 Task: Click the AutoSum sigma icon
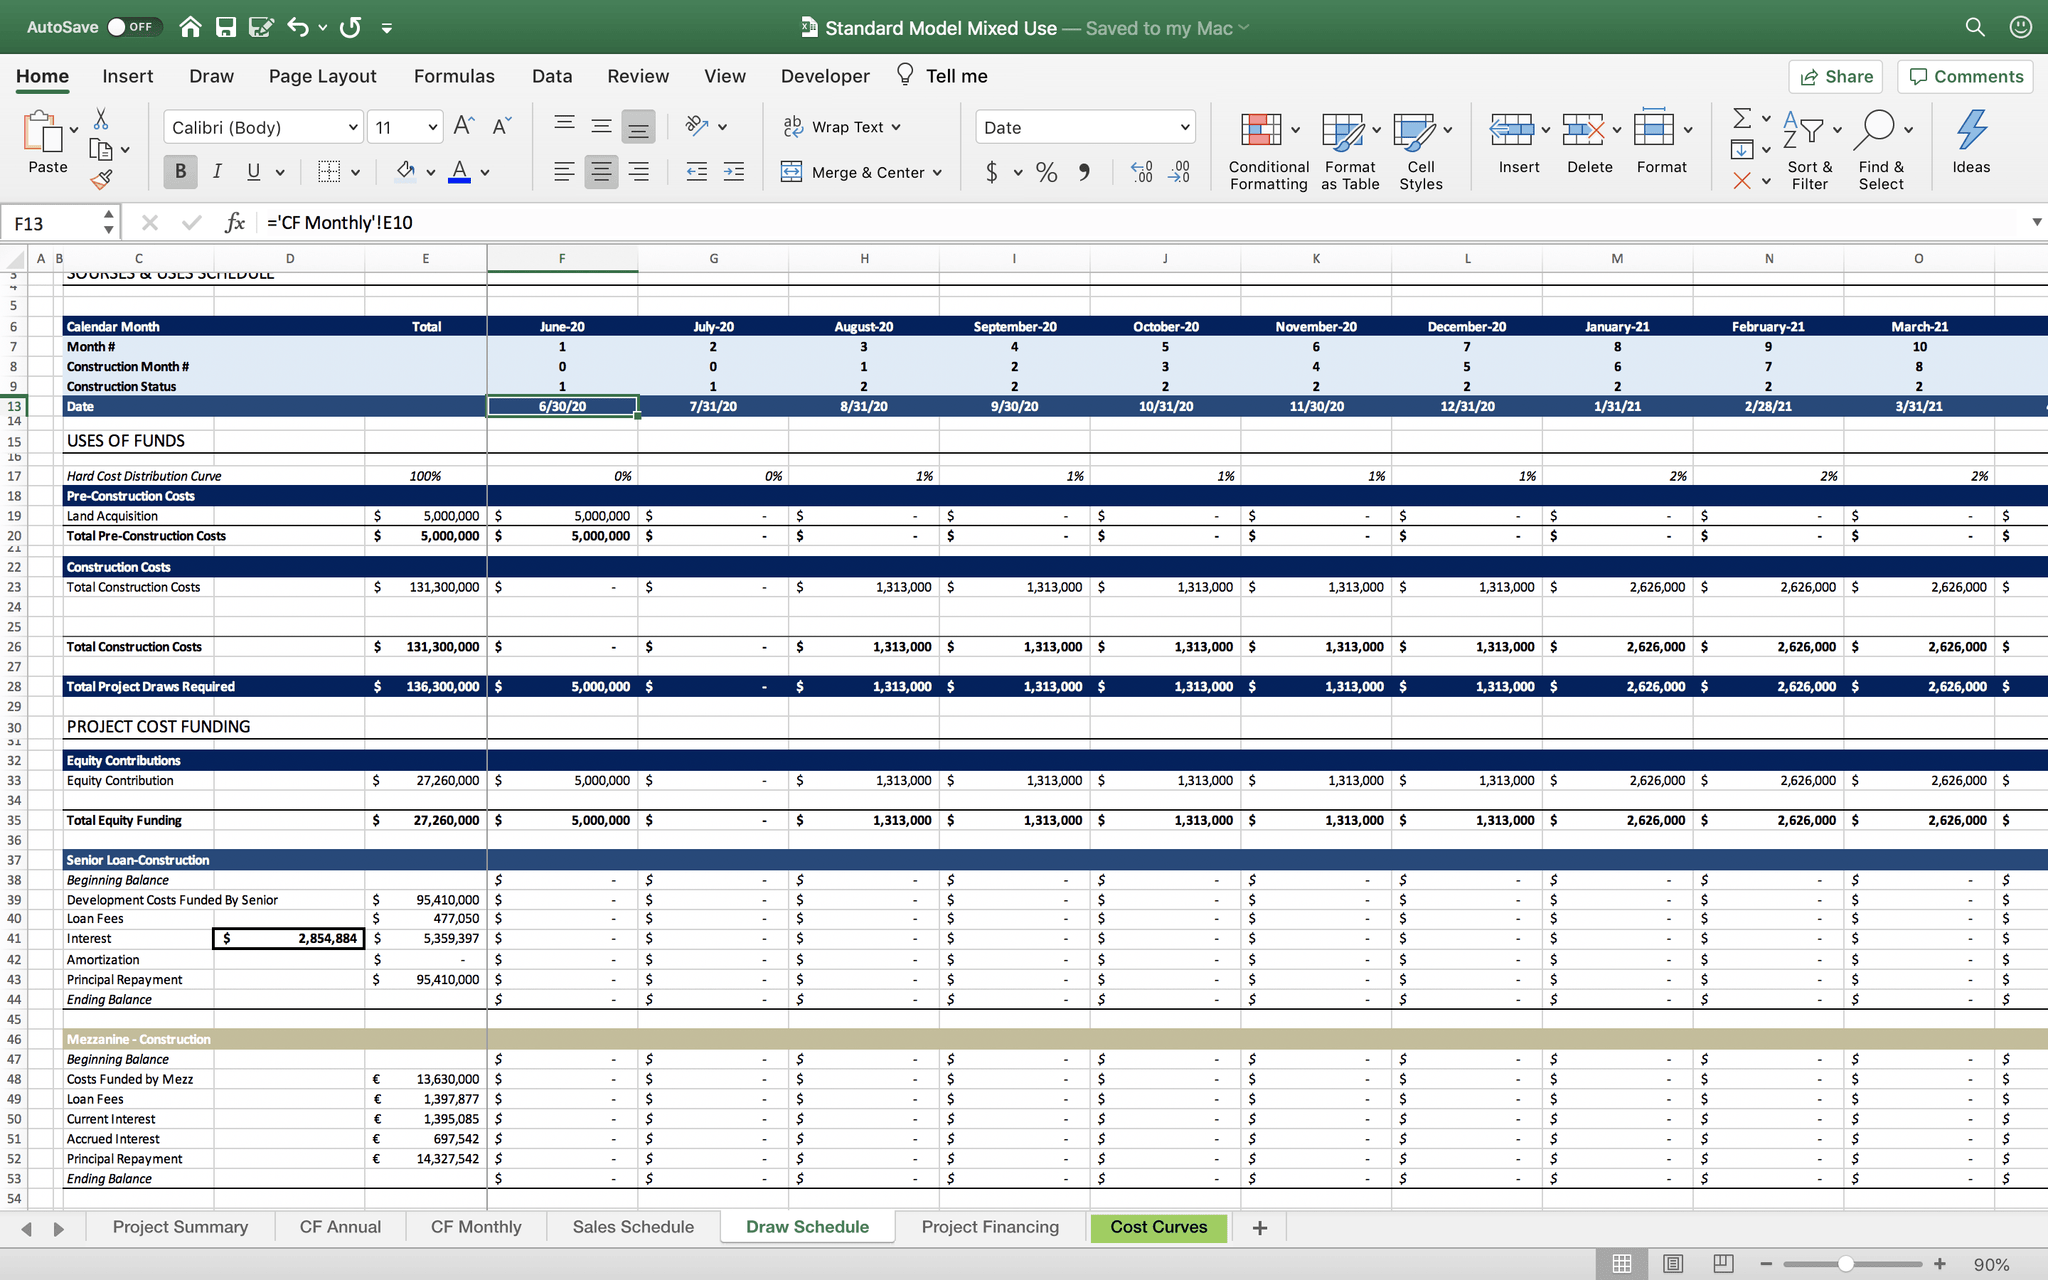pos(1742,119)
